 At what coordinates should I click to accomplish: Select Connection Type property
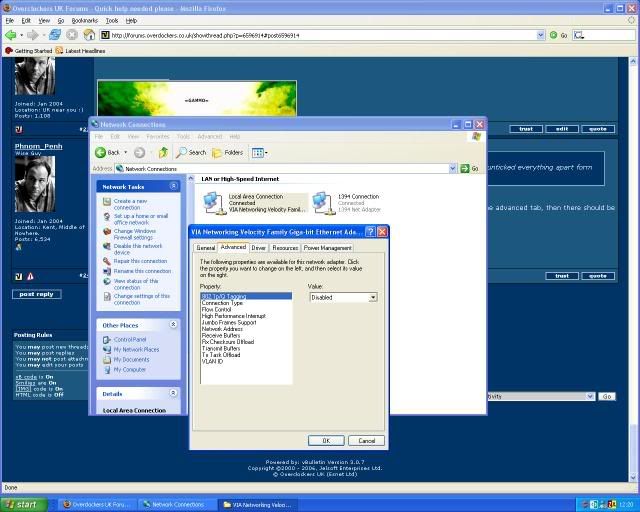[x=222, y=303]
